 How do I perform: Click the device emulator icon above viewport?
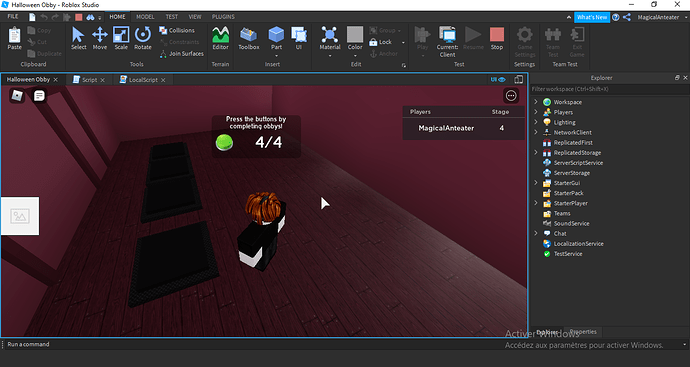pyautogui.click(x=519, y=80)
